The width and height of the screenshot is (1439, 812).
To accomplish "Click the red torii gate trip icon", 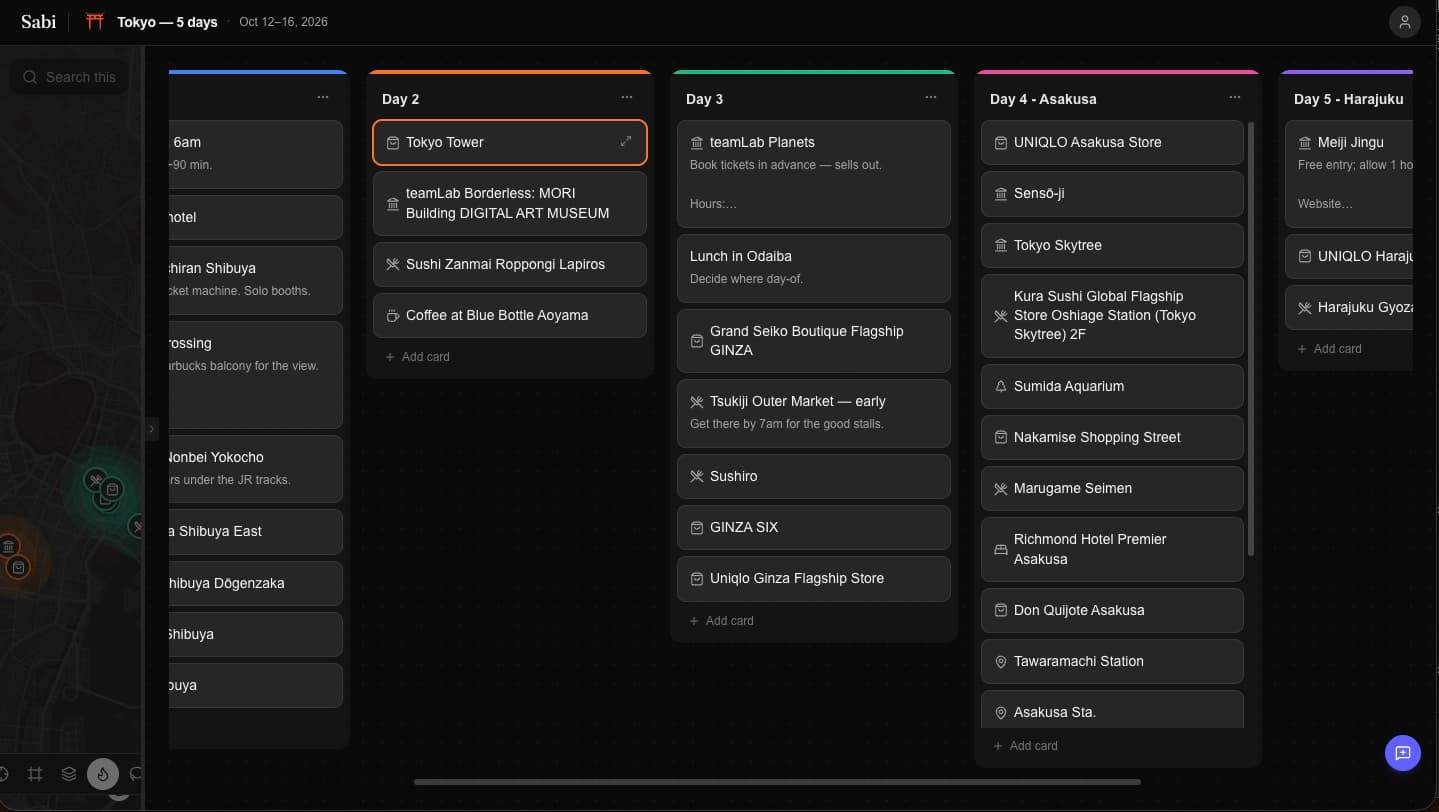I will point(94,22).
